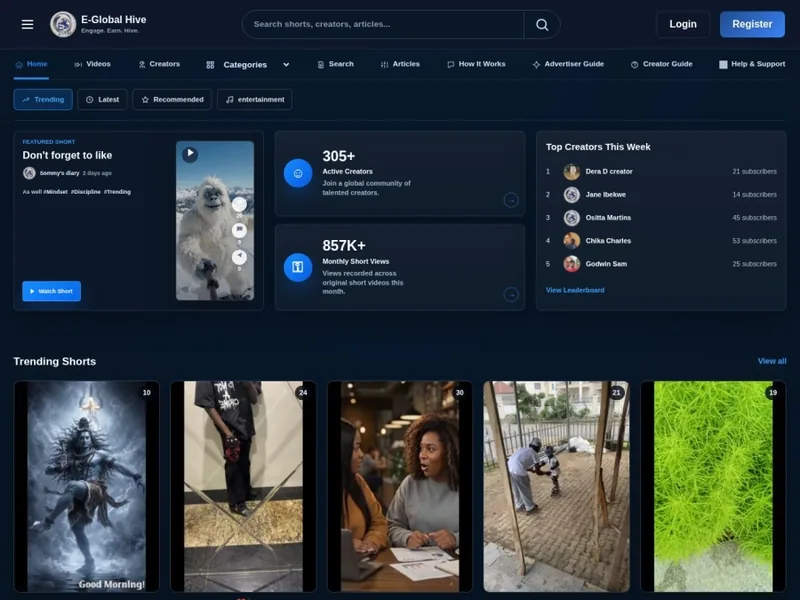
Task: Open the Creators nav item
Action: point(159,64)
